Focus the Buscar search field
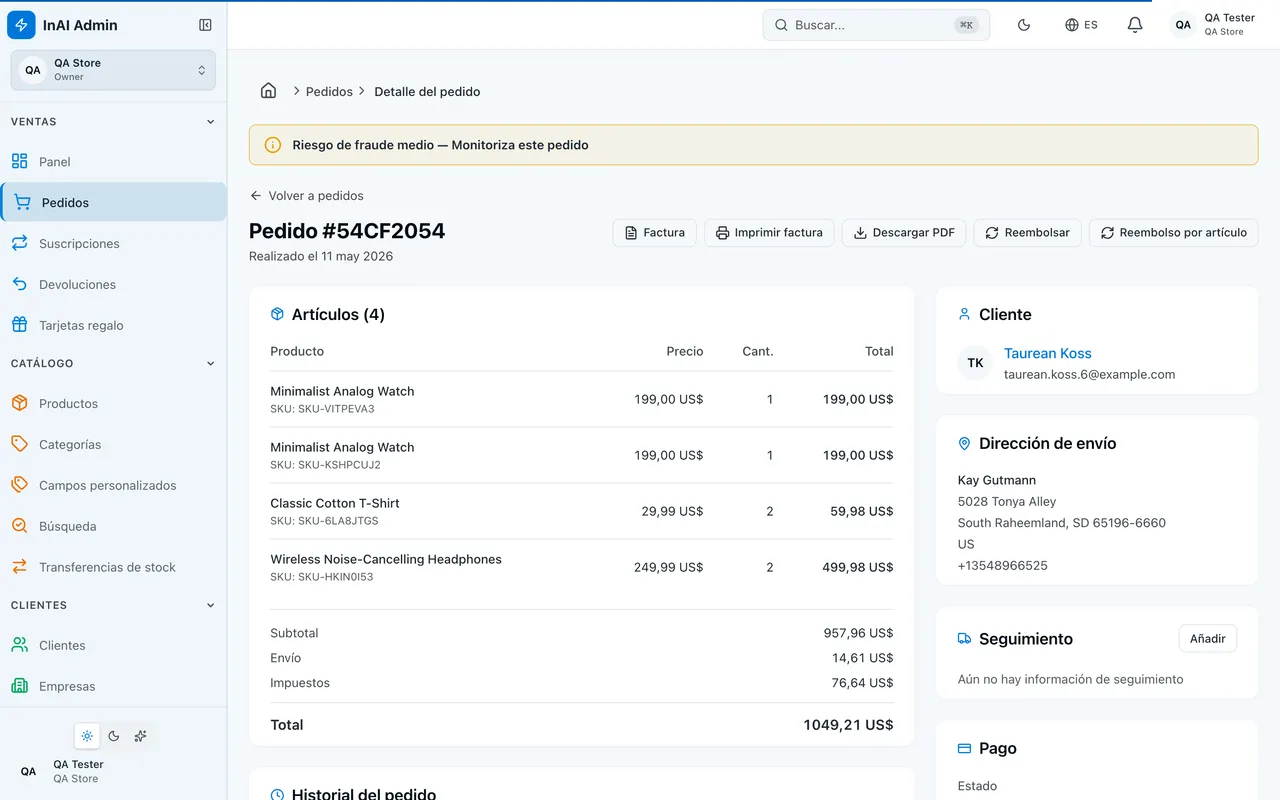Viewport: 1280px width, 800px height. (876, 25)
